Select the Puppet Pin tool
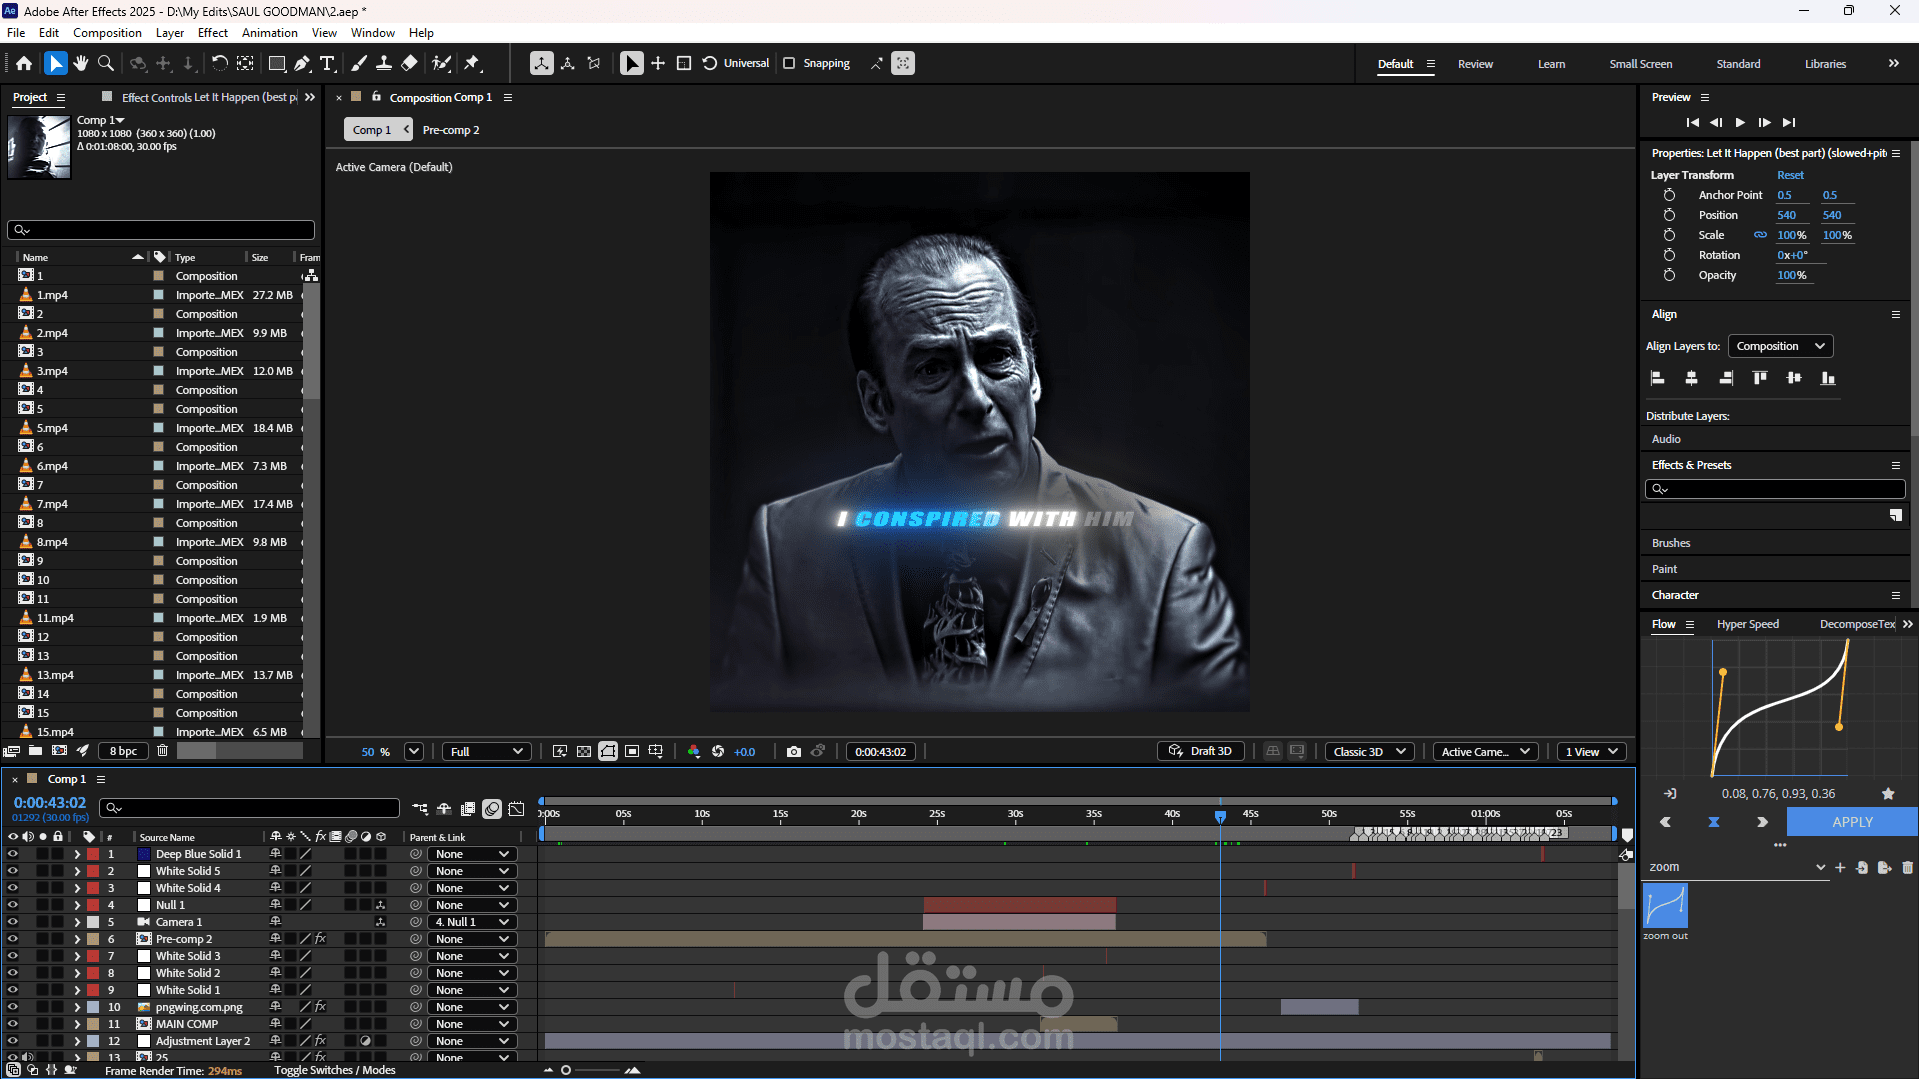Image resolution: width=1919 pixels, height=1079 pixels. [x=472, y=63]
